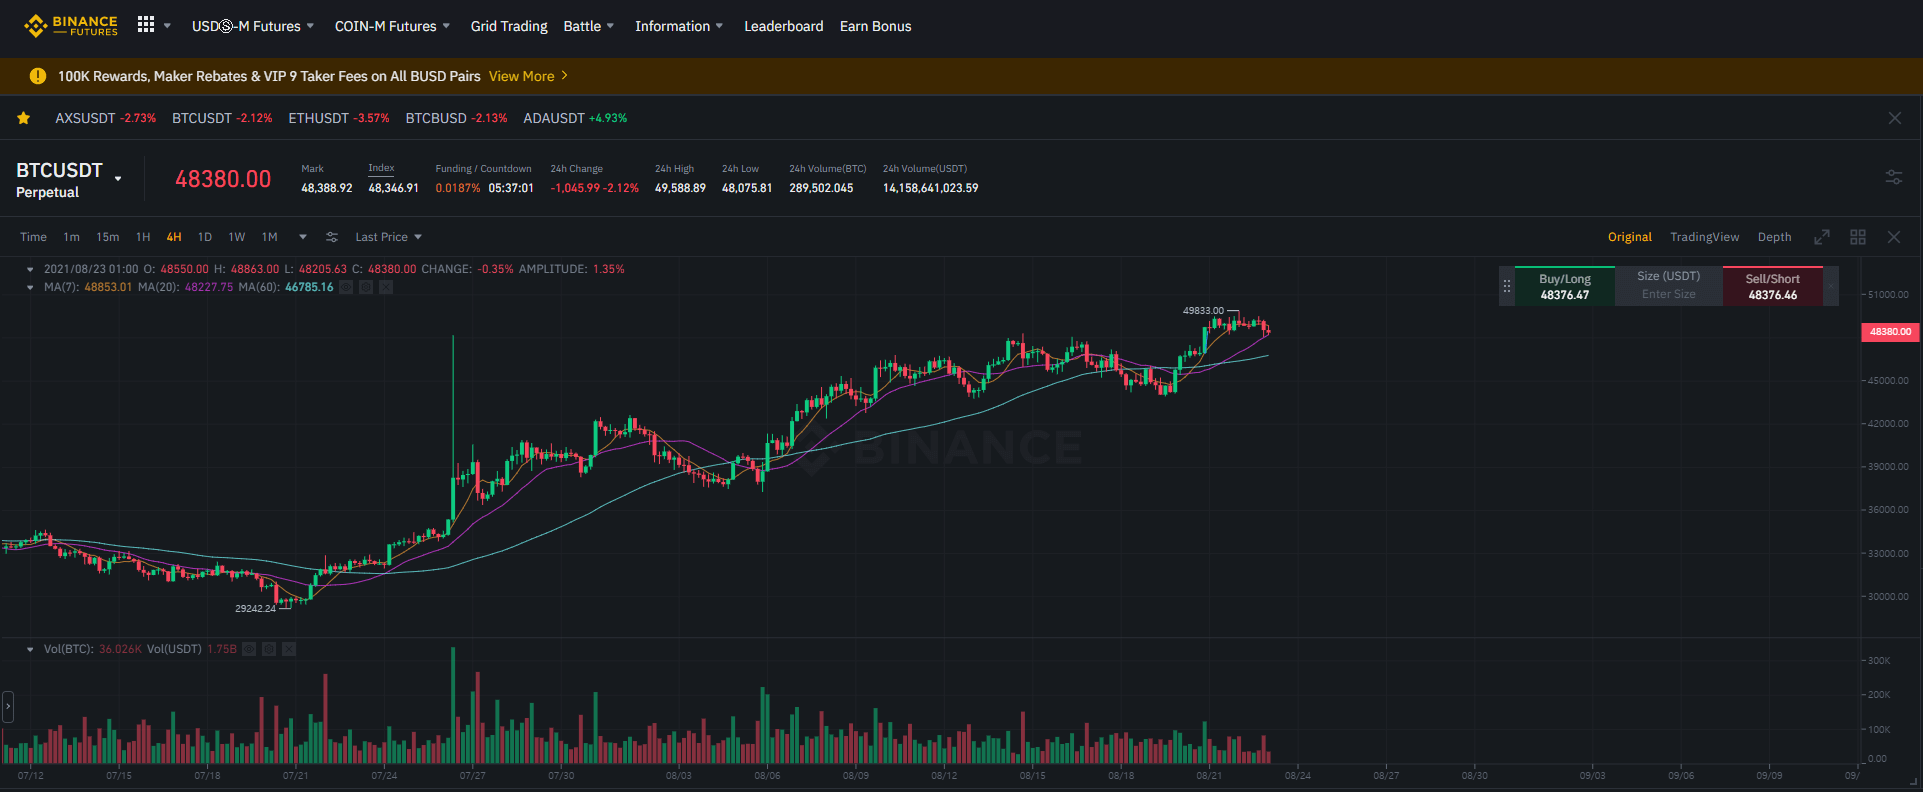Click the Size (USDT) input field
The height and width of the screenshot is (792, 1923).
(x=1669, y=286)
